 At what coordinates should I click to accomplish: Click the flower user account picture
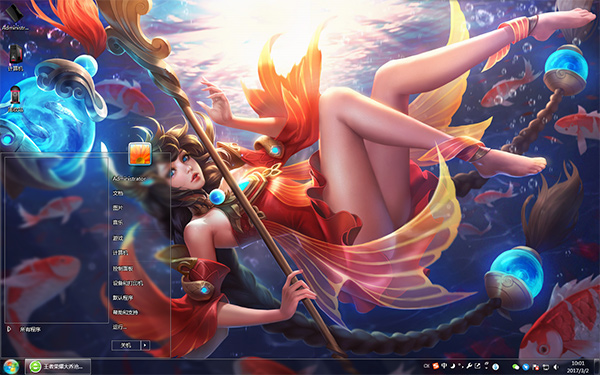[140, 153]
